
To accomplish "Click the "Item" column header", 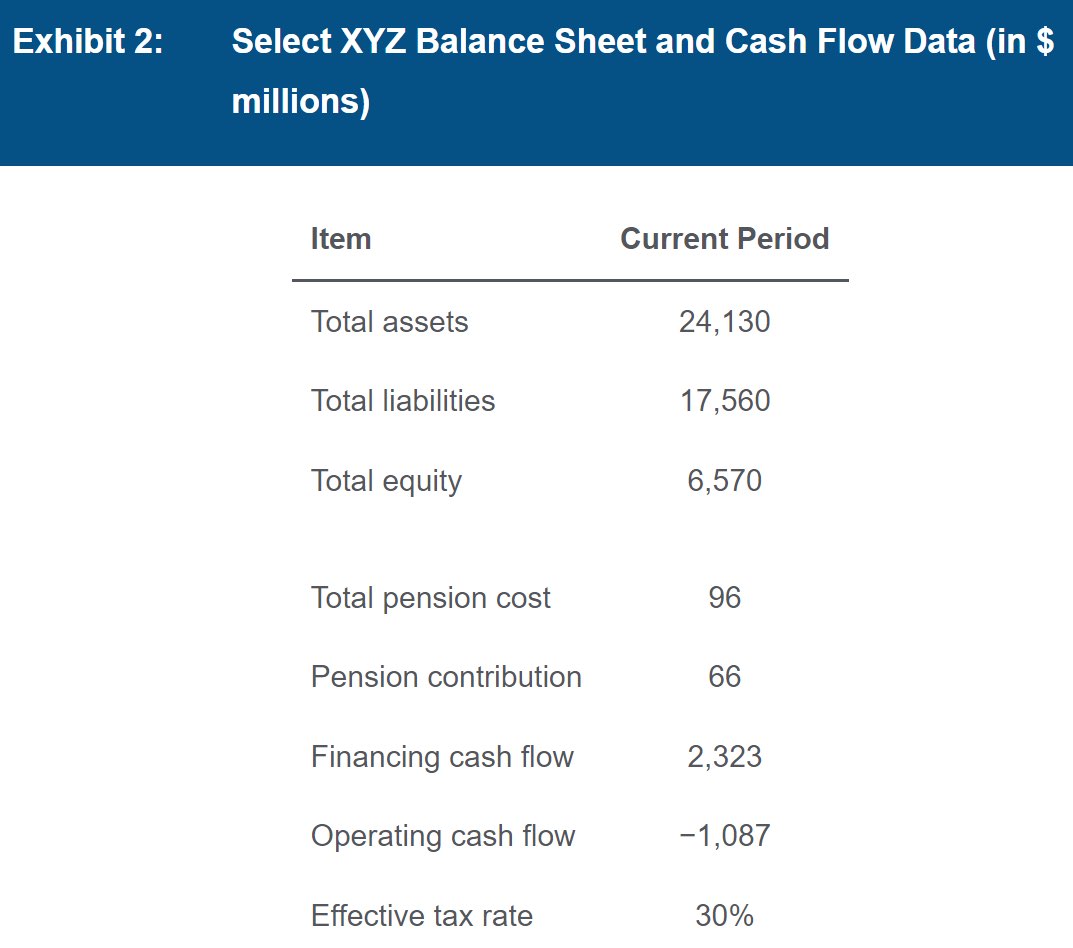I will pos(341,239).
